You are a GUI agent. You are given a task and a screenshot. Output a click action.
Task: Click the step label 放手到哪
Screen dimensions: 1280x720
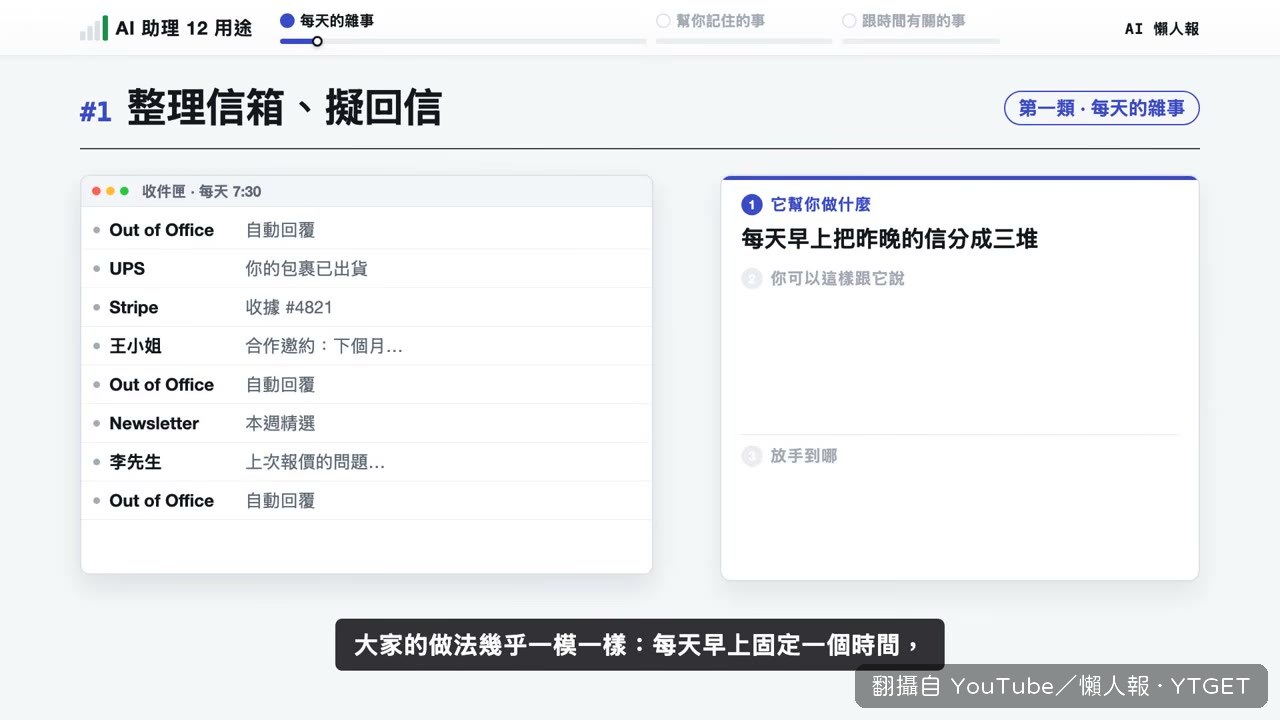point(804,456)
